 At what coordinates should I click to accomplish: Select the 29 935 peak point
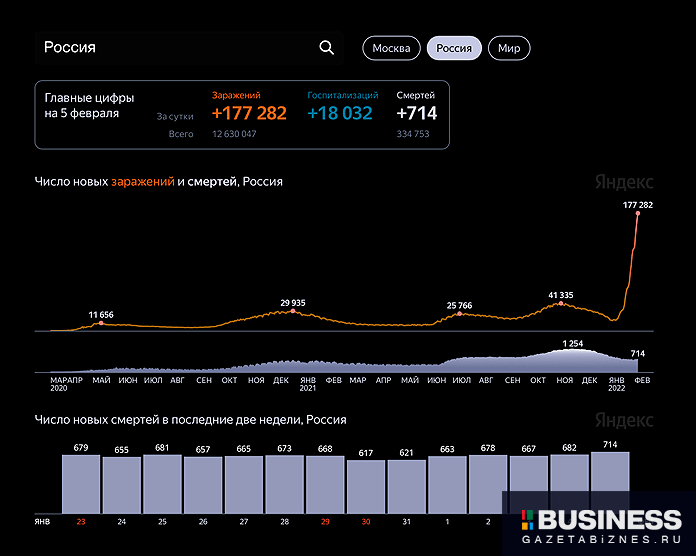point(292,311)
